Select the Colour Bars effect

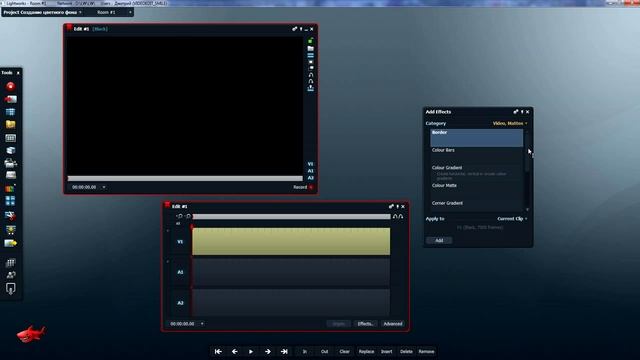coord(476,156)
